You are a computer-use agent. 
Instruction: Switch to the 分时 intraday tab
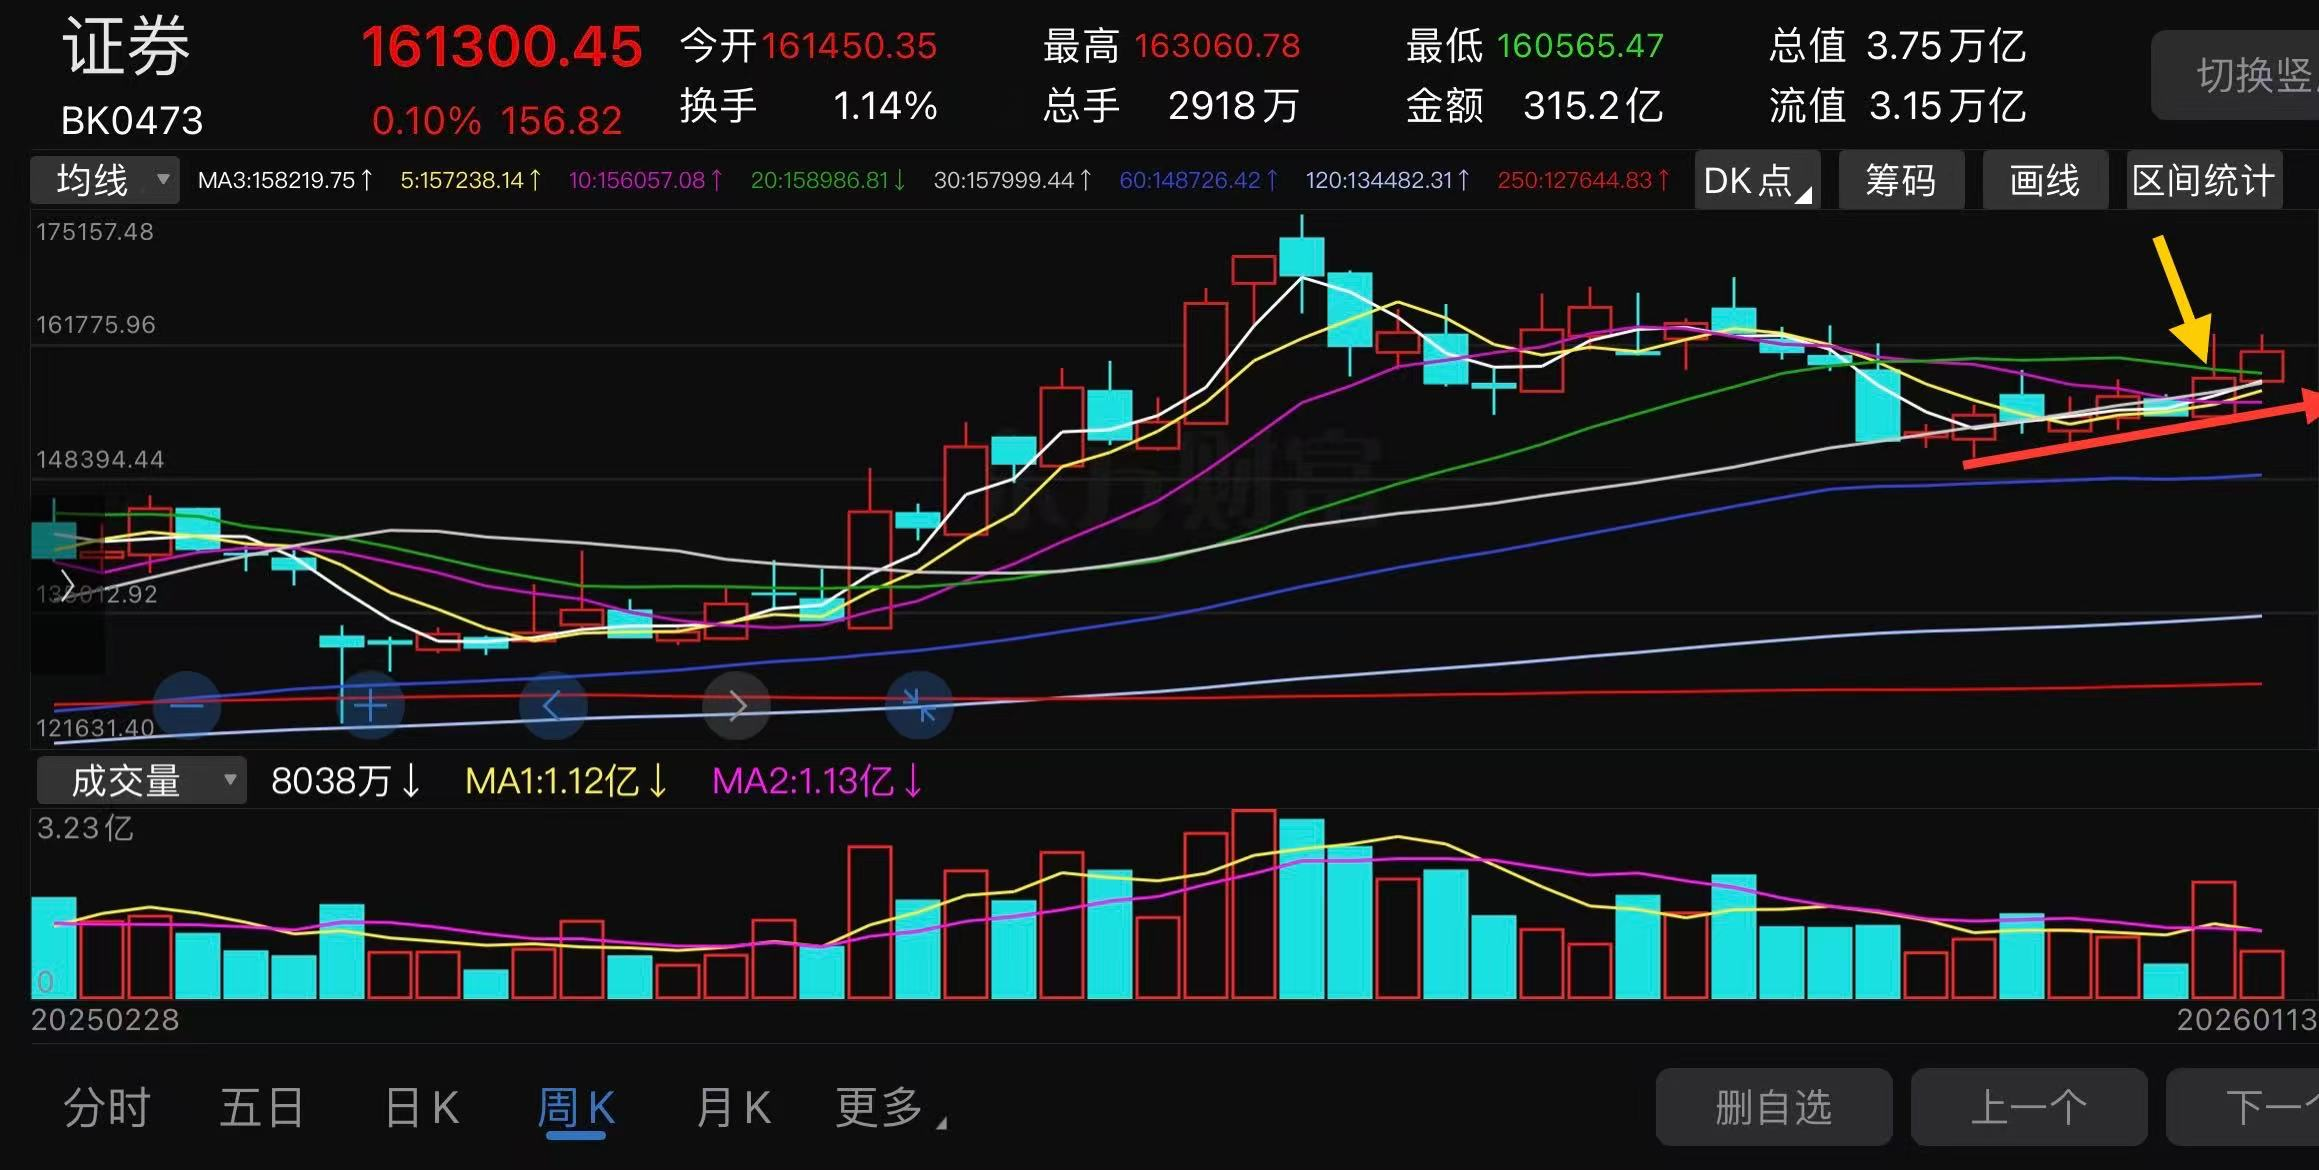[x=106, y=1107]
